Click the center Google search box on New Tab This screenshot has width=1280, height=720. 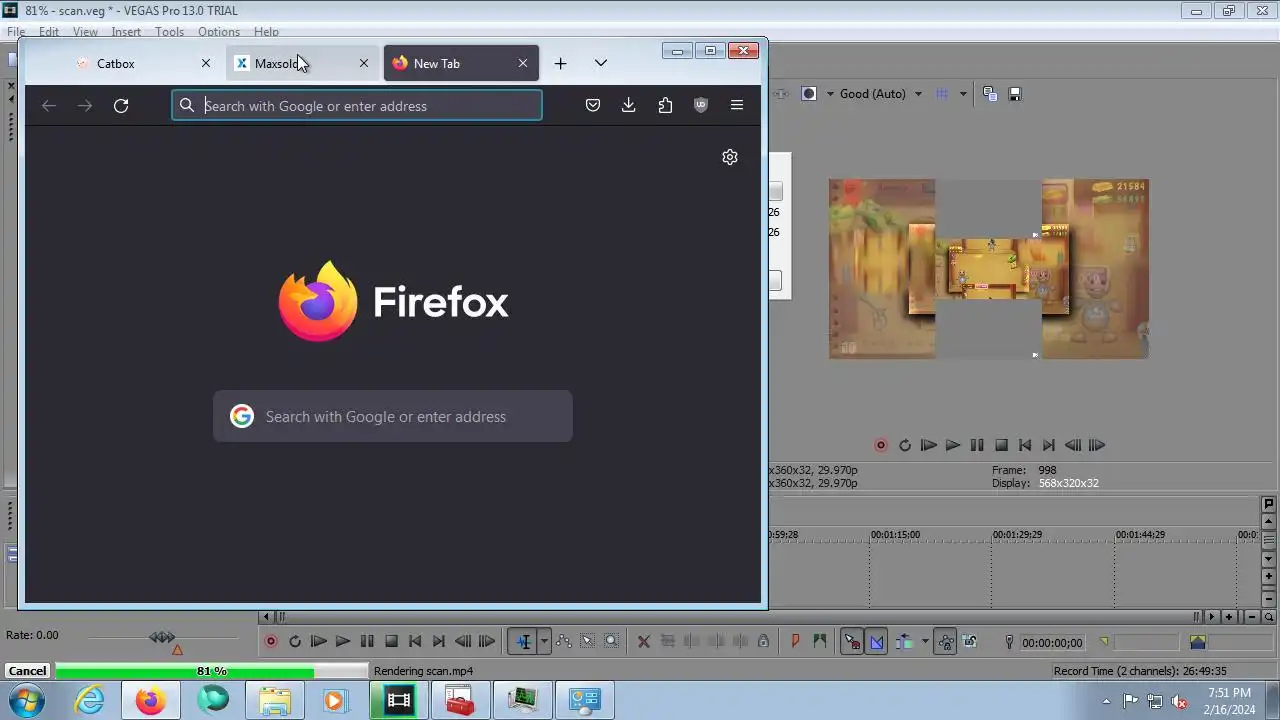point(393,416)
